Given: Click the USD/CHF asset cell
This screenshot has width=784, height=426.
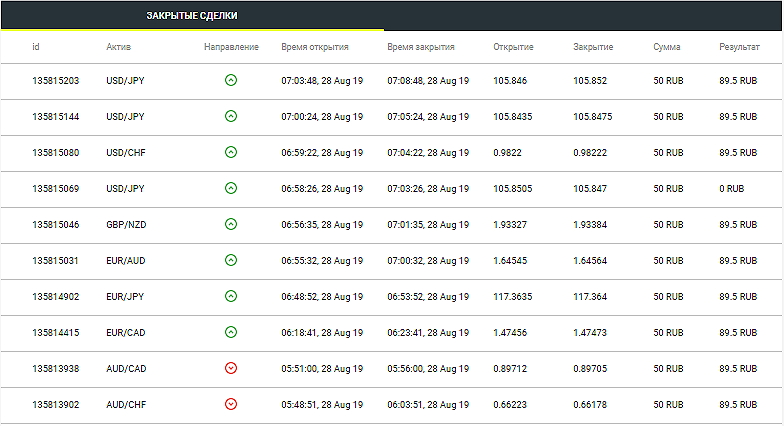Looking at the screenshot, I should pos(126,152).
